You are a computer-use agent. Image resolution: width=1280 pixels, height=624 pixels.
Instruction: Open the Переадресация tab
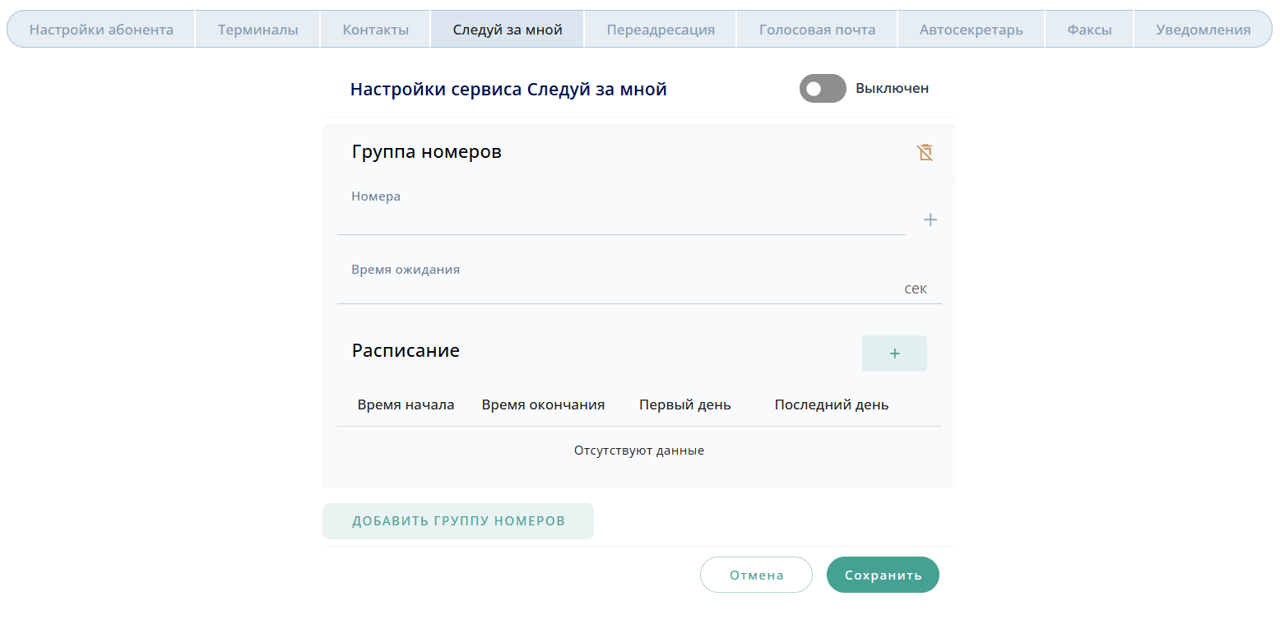pyautogui.click(x=660, y=30)
